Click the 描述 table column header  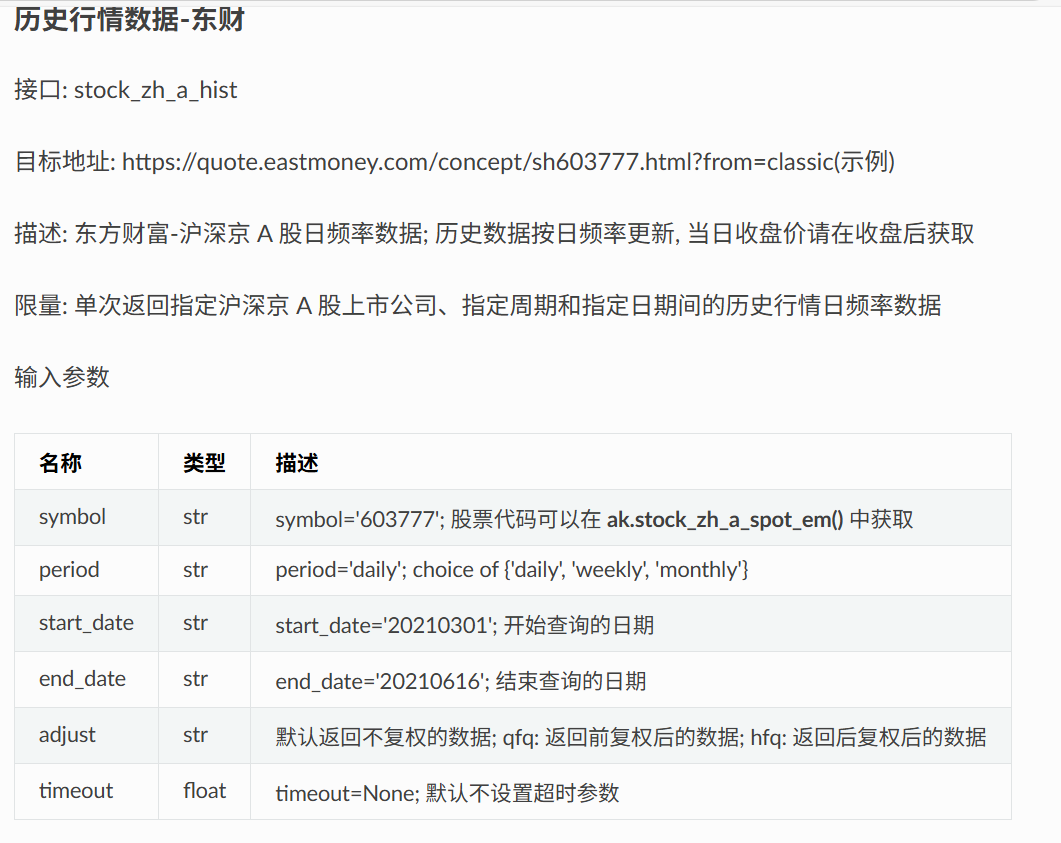[x=297, y=462]
